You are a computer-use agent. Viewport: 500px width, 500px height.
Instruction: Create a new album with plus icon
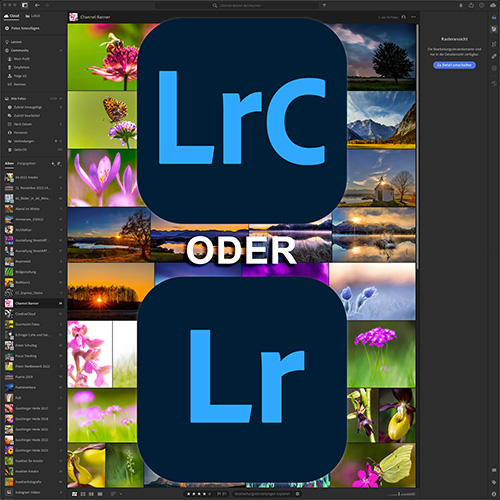[x=53, y=164]
